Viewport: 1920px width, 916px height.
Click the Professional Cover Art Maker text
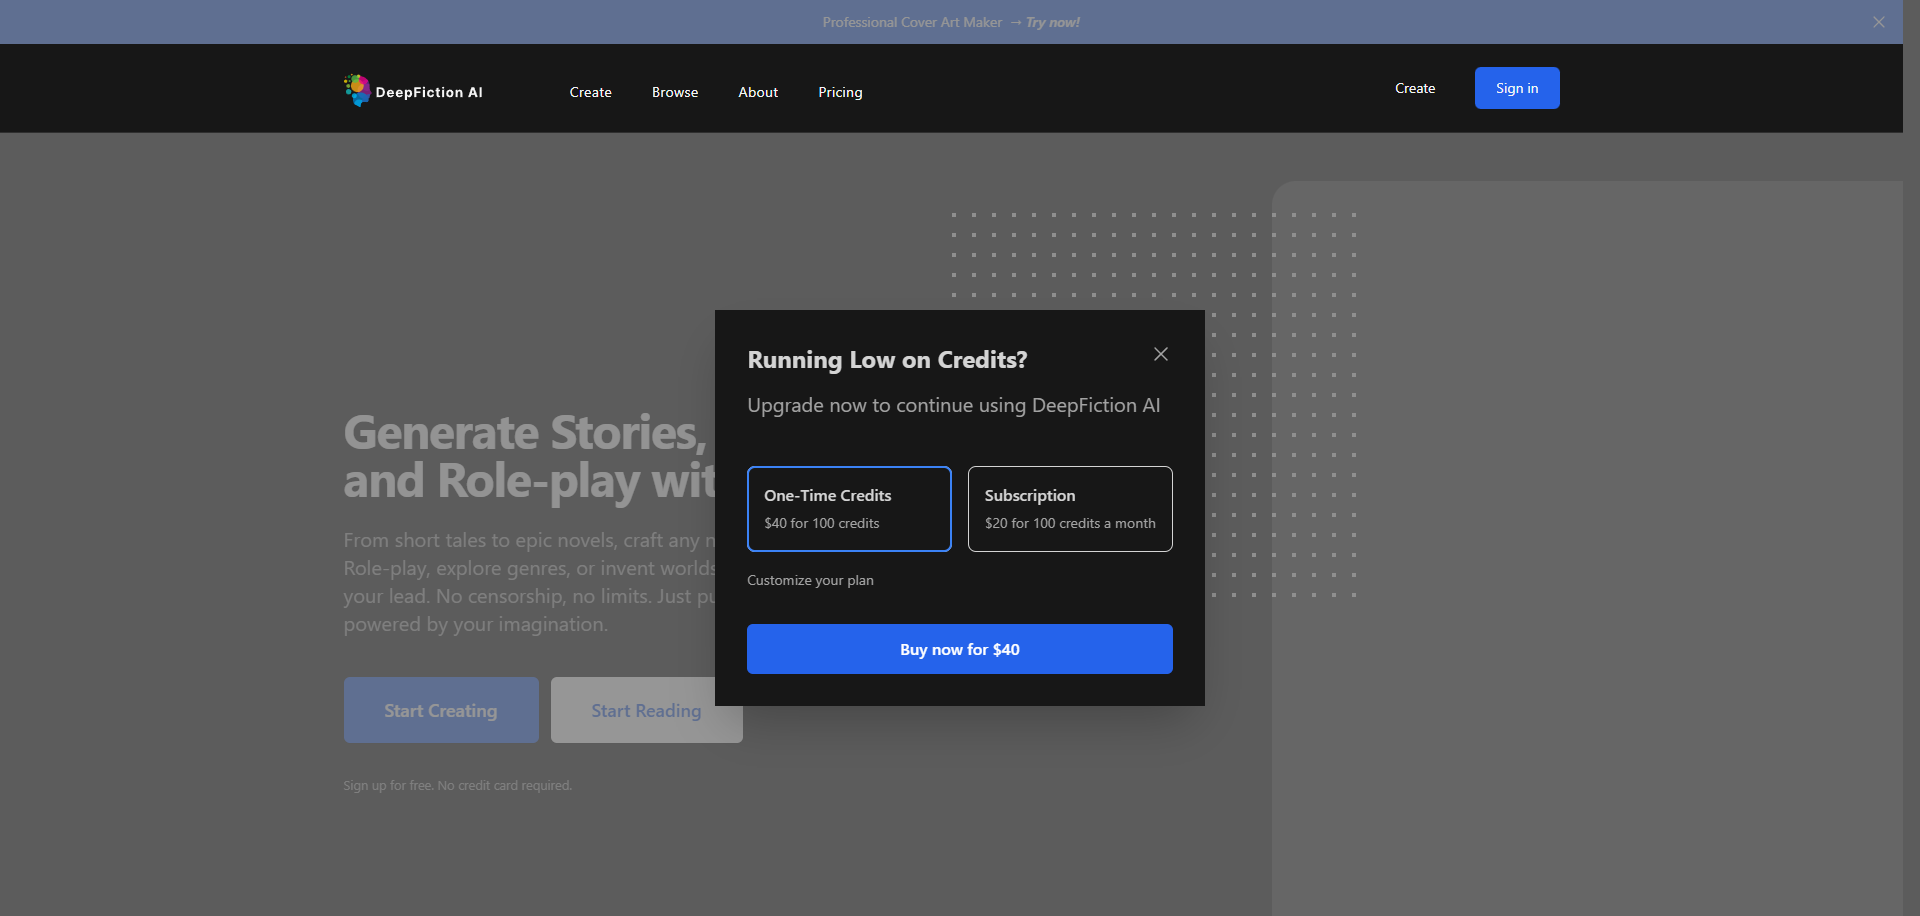912,22
